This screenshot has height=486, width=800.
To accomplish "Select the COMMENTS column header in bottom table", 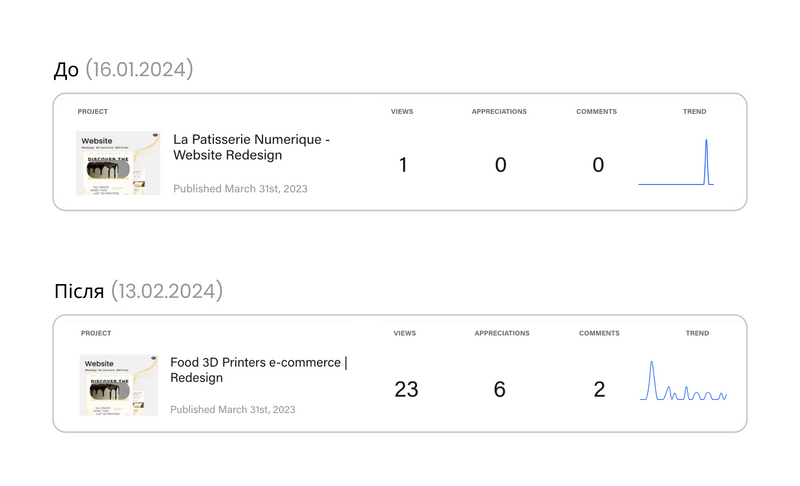I will pyautogui.click(x=599, y=333).
